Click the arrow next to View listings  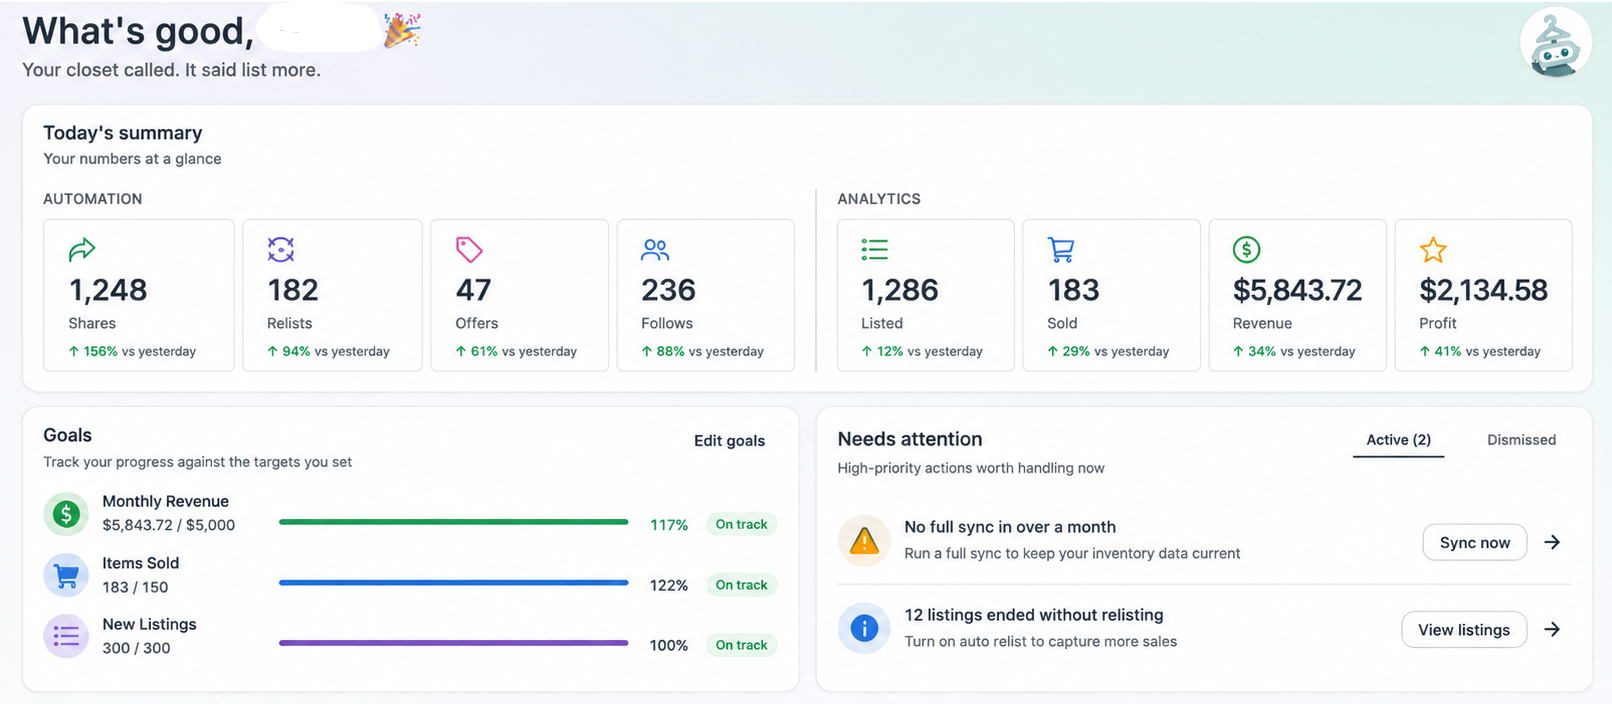click(x=1552, y=629)
